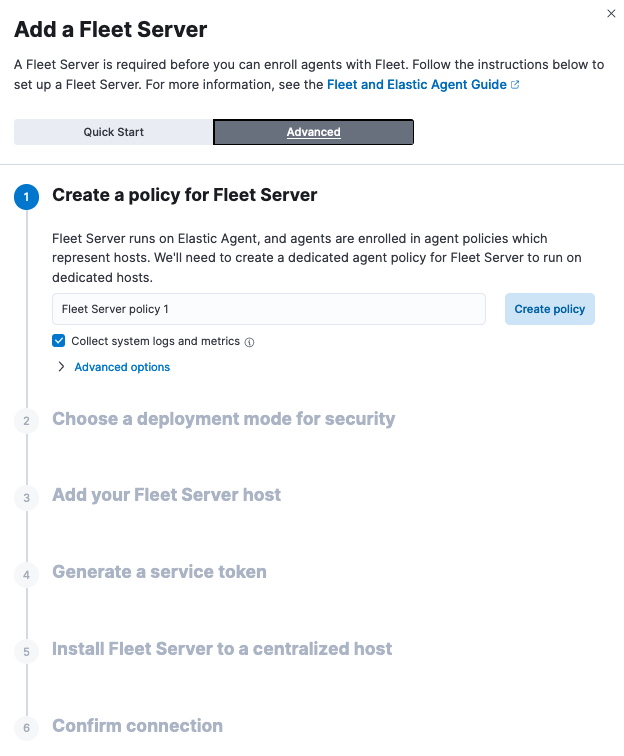
Task: Uncheck Collect system logs and metrics
Action: click(x=59, y=341)
